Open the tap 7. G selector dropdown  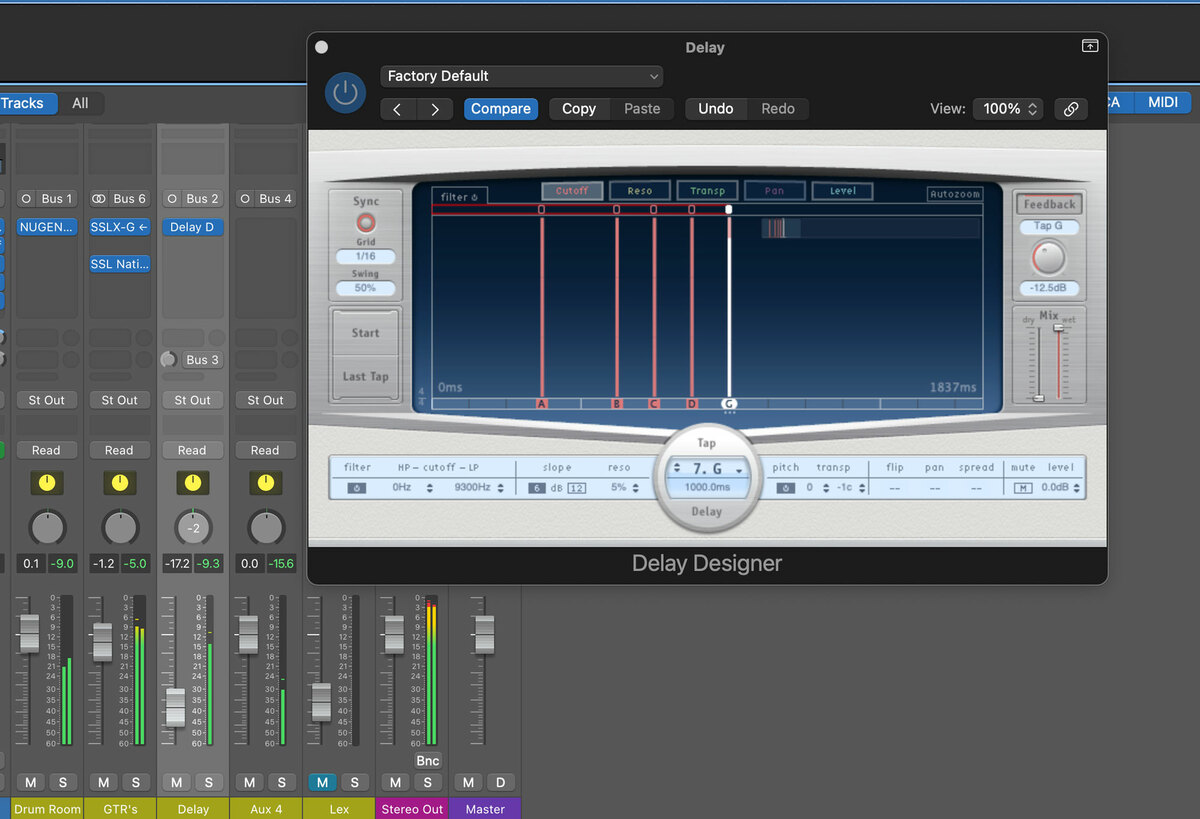click(706, 469)
